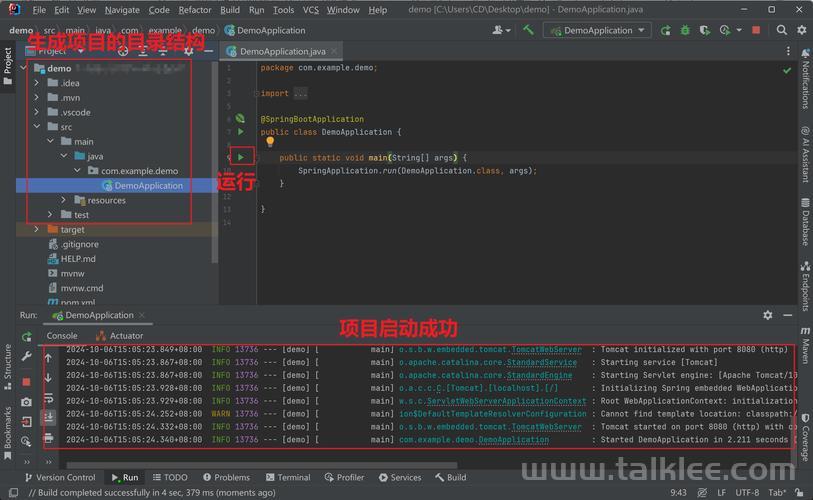Expand the target folder
This screenshot has height=500, width=813.
click(36, 229)
